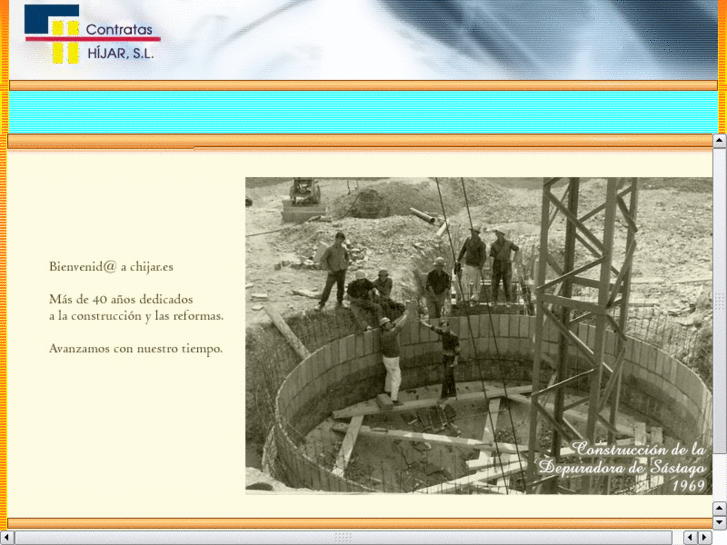727x545 pixels.
Task: Click the horizontal scroll-right arrow
Action: (705, 538)
